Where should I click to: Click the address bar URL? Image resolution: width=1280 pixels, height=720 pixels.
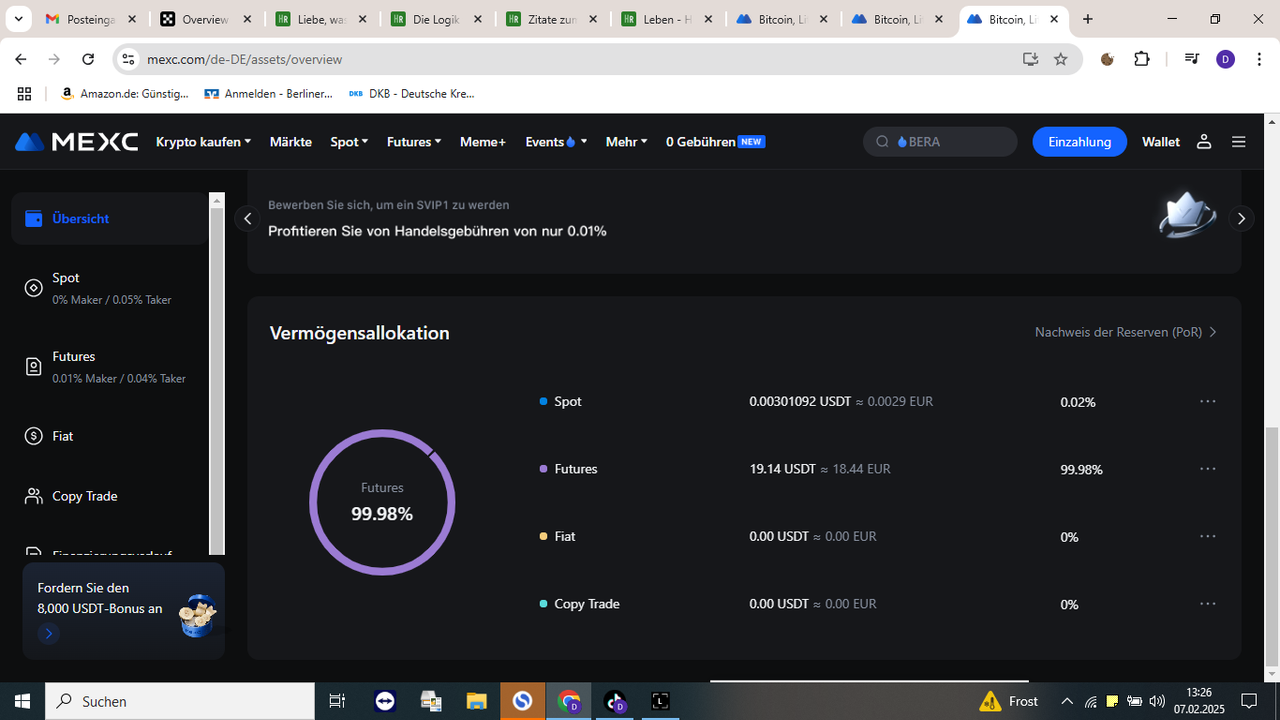245,59
